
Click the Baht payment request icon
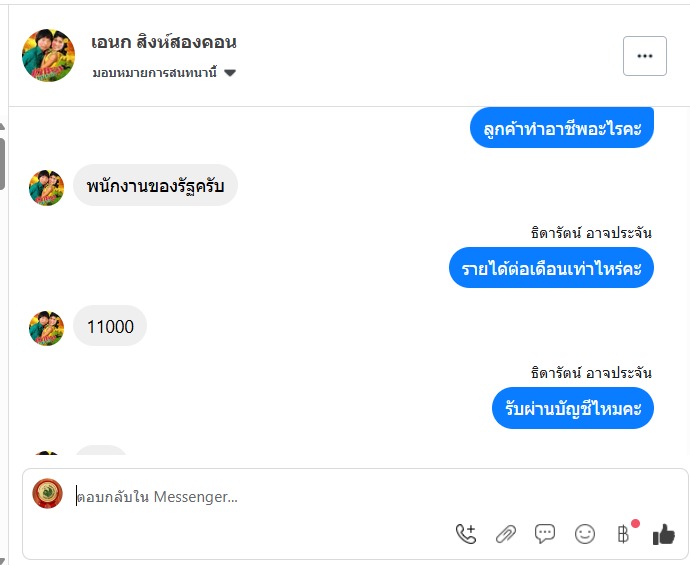[624, 534]
